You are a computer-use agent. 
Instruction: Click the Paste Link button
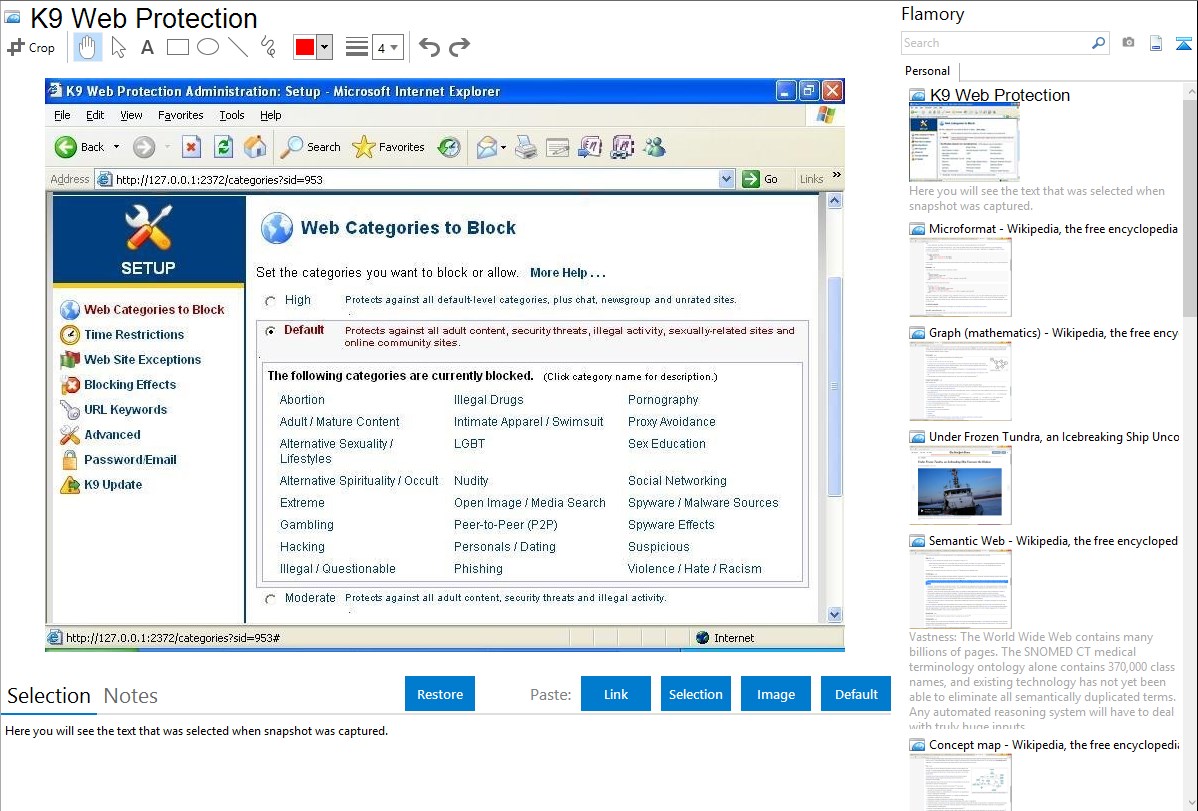616,694
